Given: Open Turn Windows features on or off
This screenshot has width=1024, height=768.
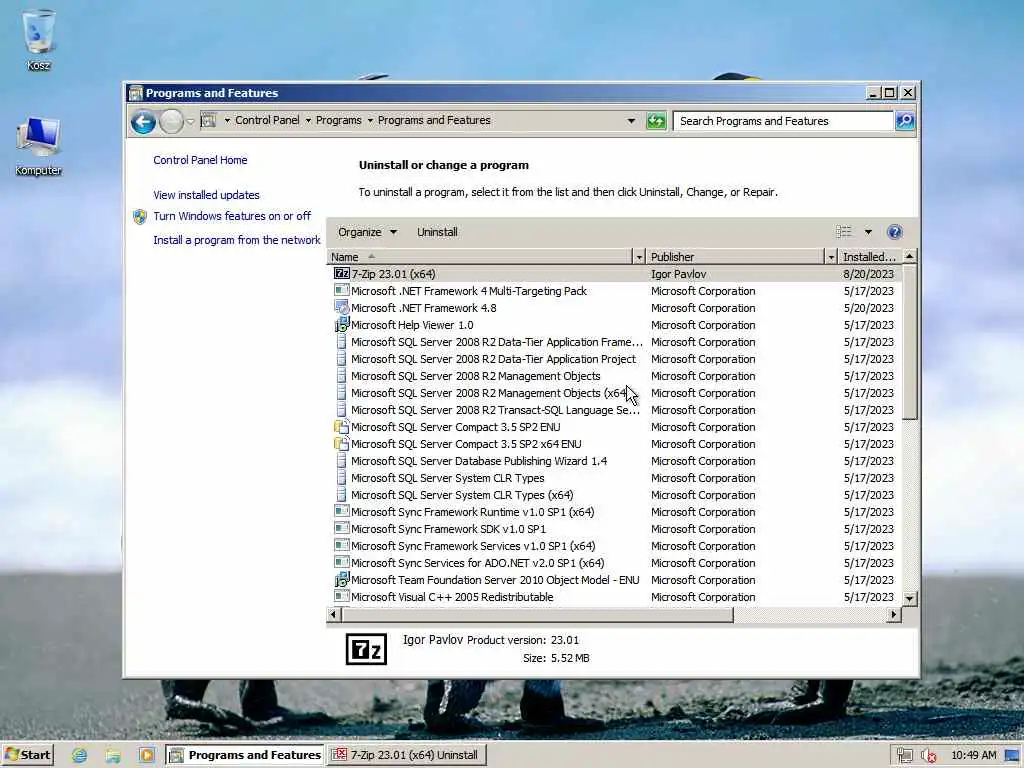Looking at the screenshot, I should click(x=232, y=216).
